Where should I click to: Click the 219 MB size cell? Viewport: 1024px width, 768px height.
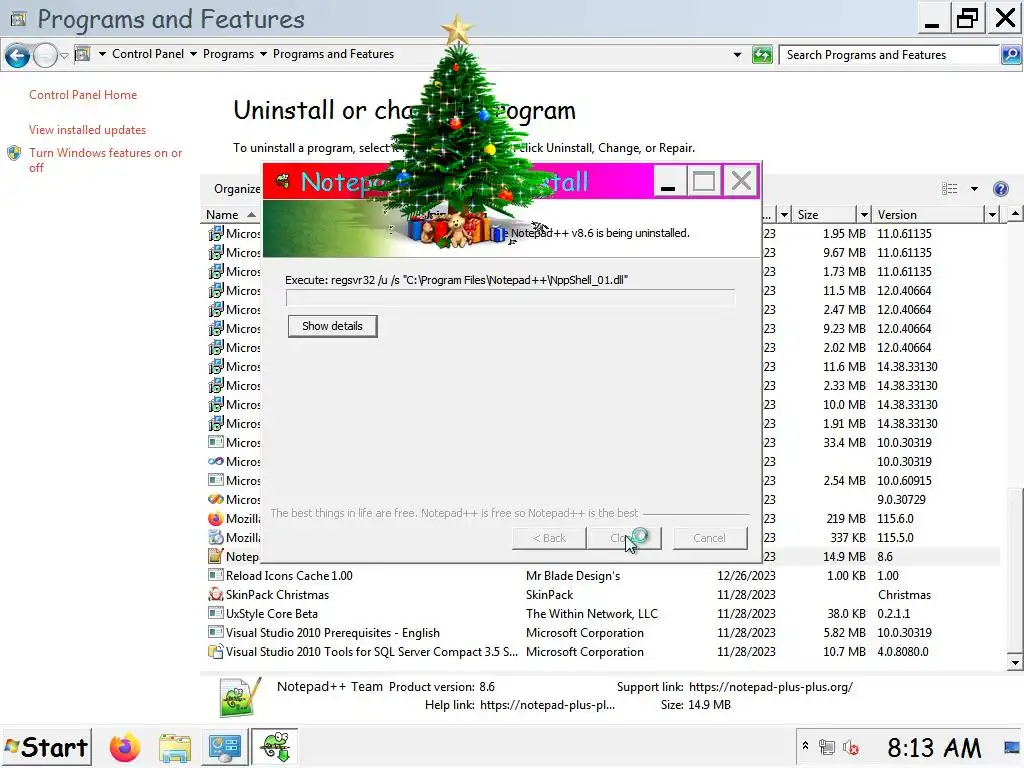point(846,519)
